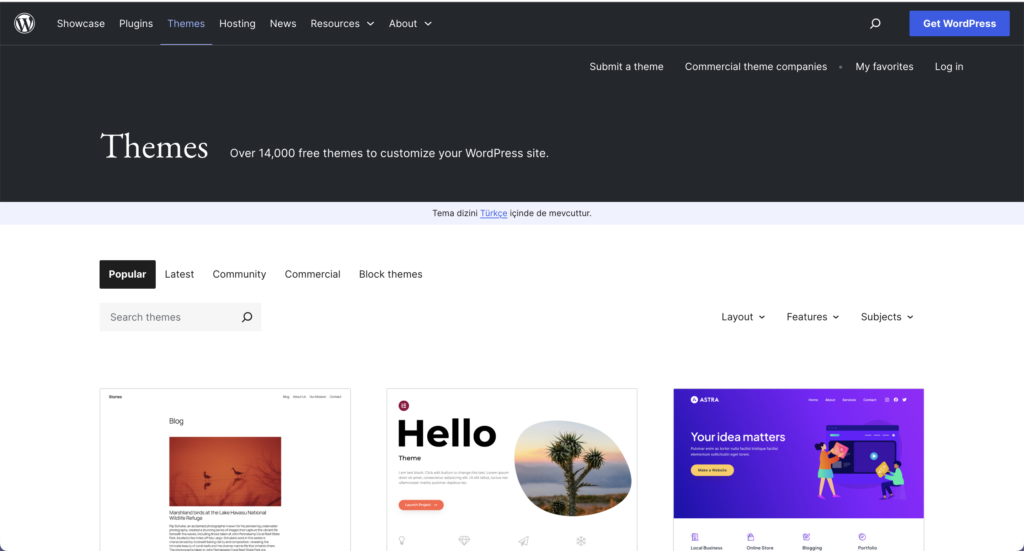1024x551 pixels.
Task: Open the Features filter dropdown
Action: coord(813,317)
